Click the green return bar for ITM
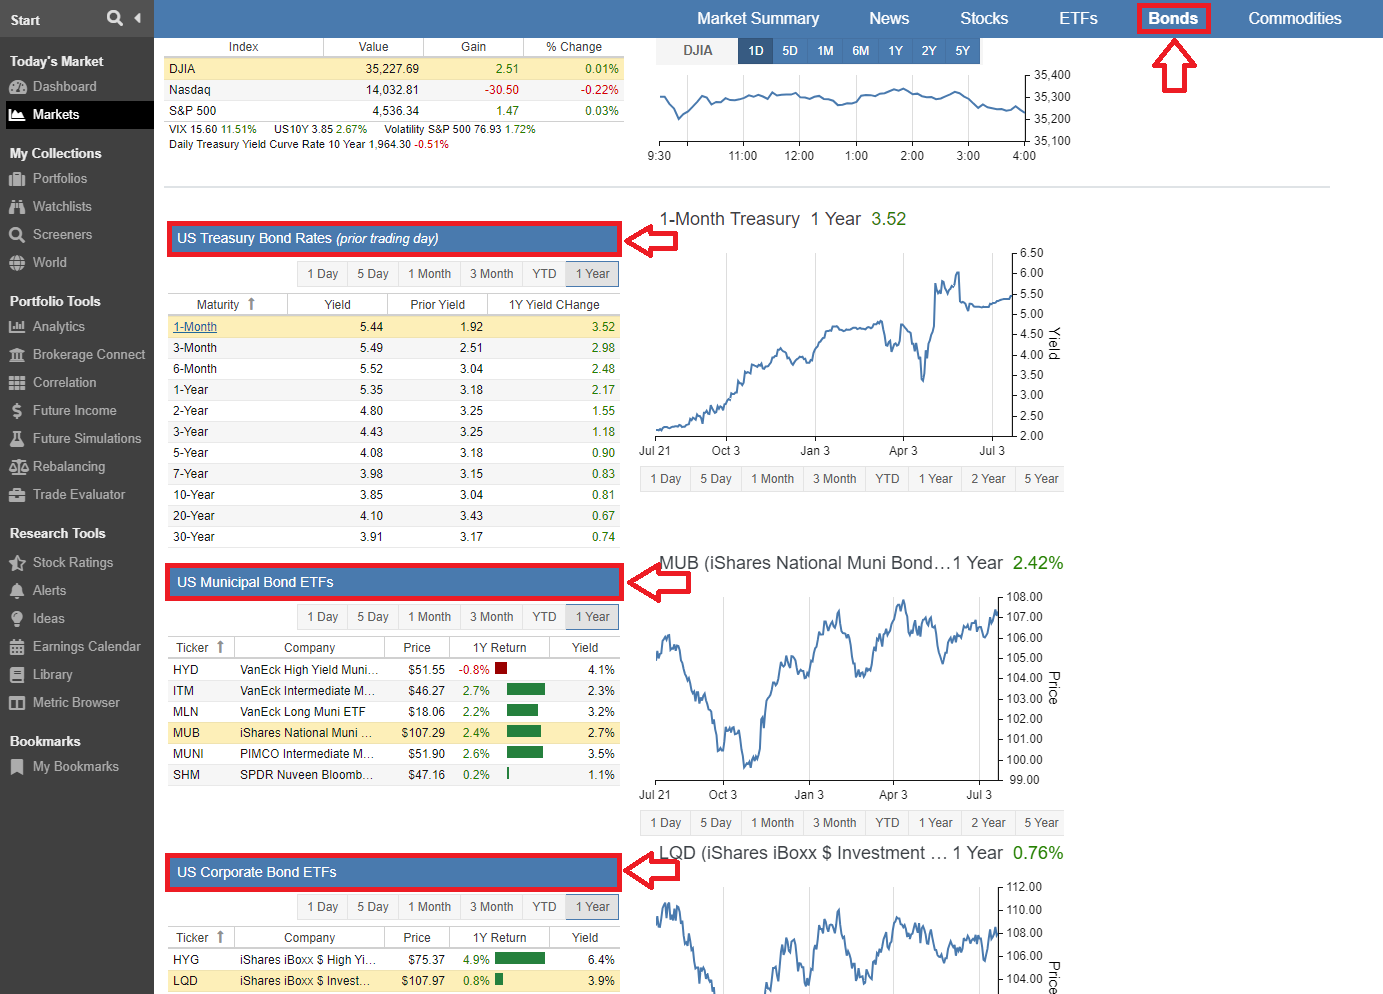 point(526,690)
